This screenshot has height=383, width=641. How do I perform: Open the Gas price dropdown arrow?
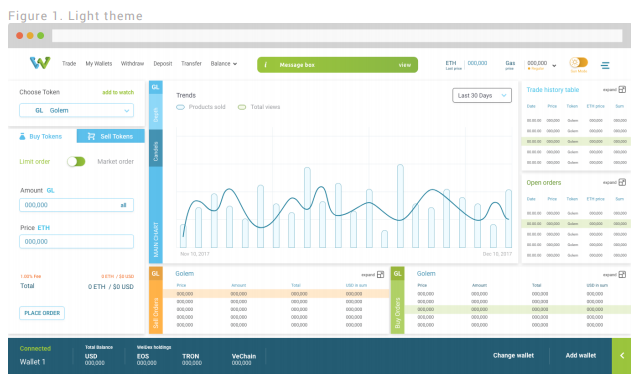(554, 65)
